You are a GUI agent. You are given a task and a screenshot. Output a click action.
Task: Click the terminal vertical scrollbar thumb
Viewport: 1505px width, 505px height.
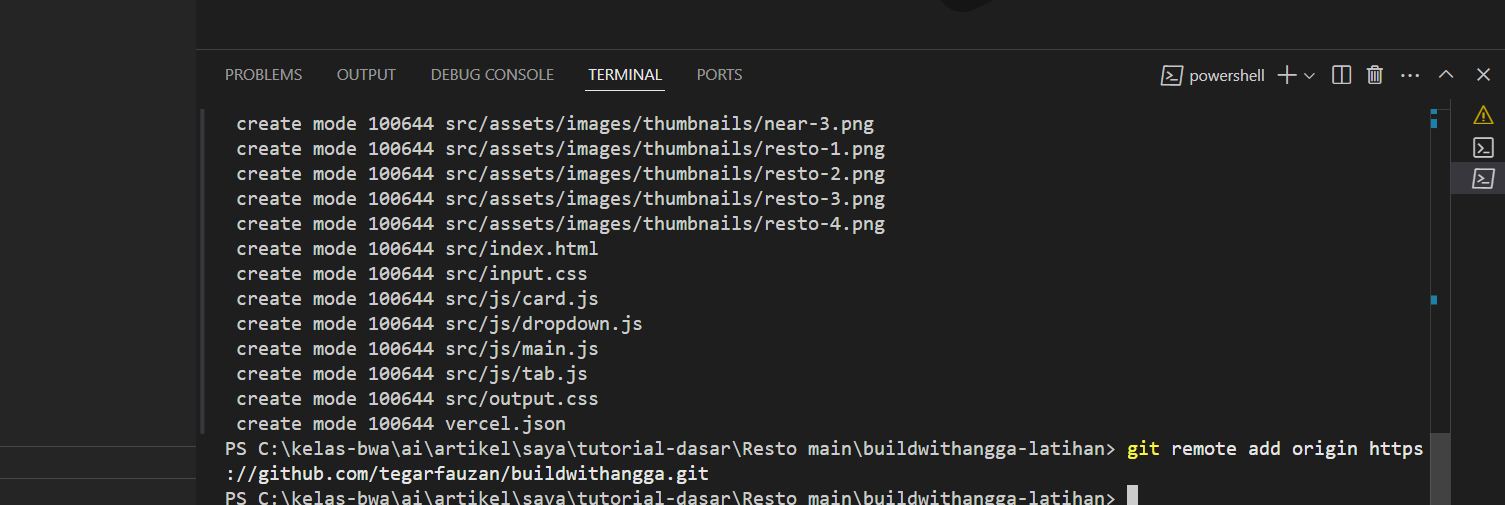[1440, 469]
